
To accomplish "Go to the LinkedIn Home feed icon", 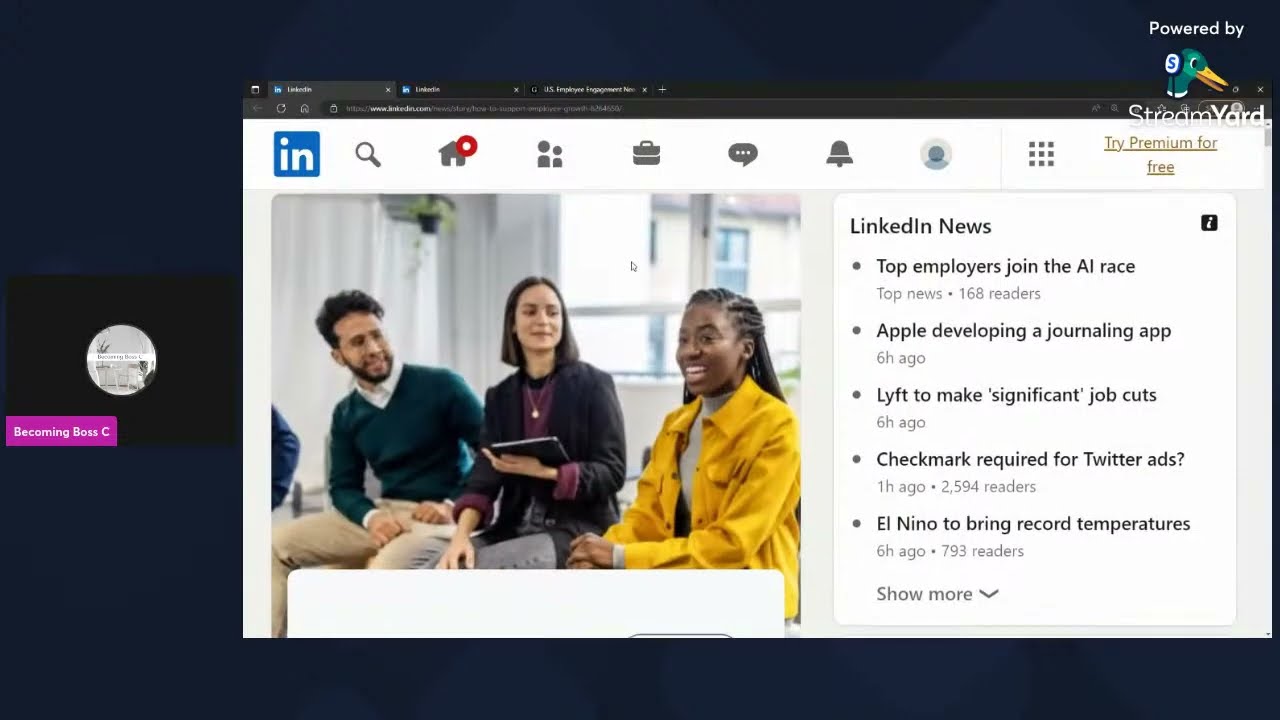I will pyautogui.click(x=456, y=152).
